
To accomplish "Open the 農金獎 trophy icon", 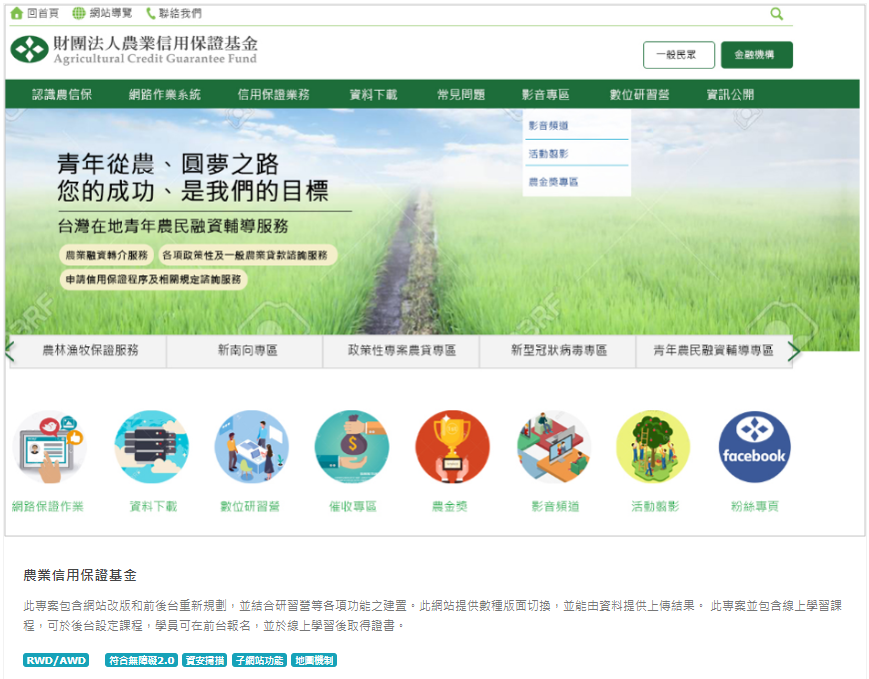I will click(x=452, y=448).
